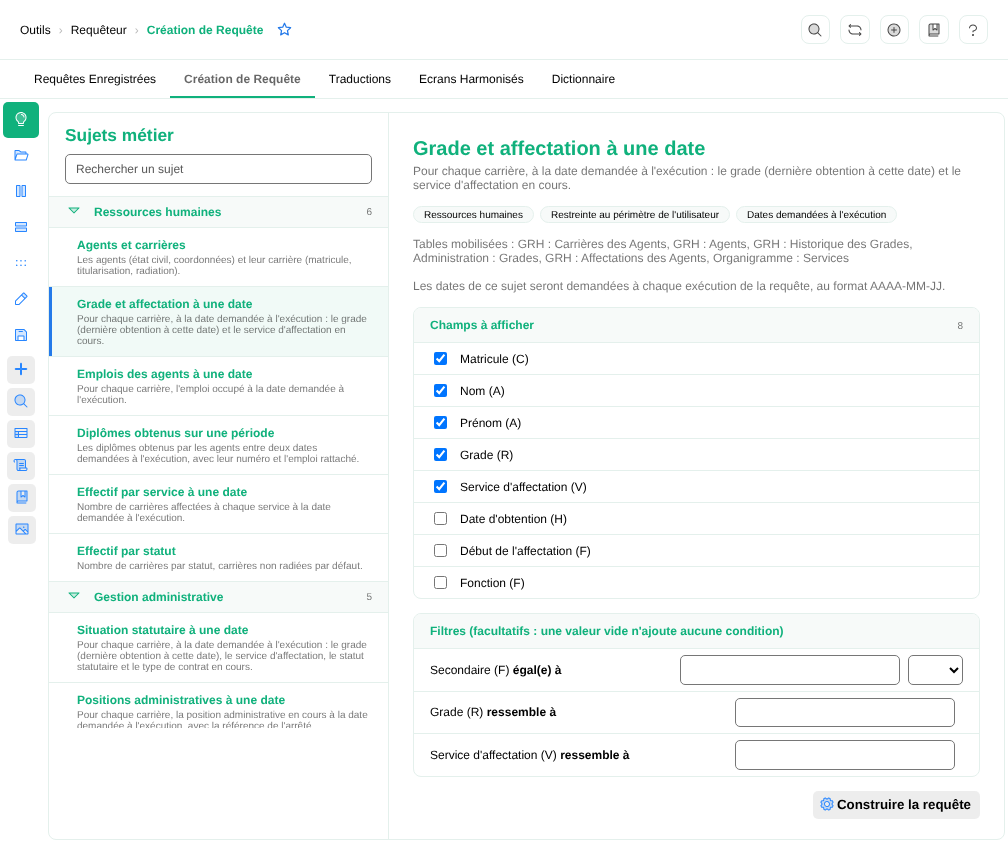Click the plus icon in the left sidebar
The image size is (1008, 850).
click(21, 369)
